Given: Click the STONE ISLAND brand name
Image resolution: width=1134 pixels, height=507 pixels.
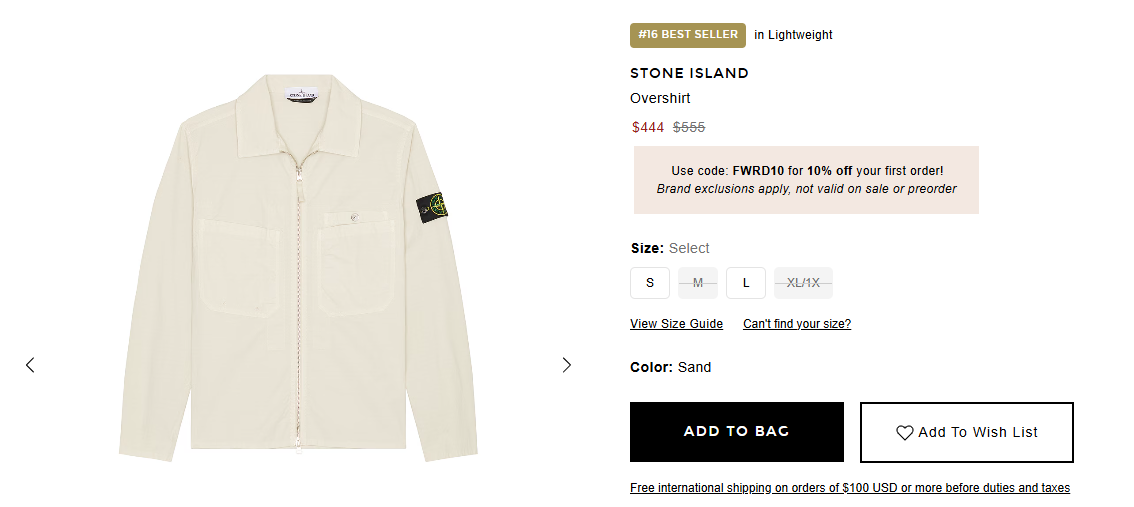Looking at the screenshot, I should tap(689, 73).
